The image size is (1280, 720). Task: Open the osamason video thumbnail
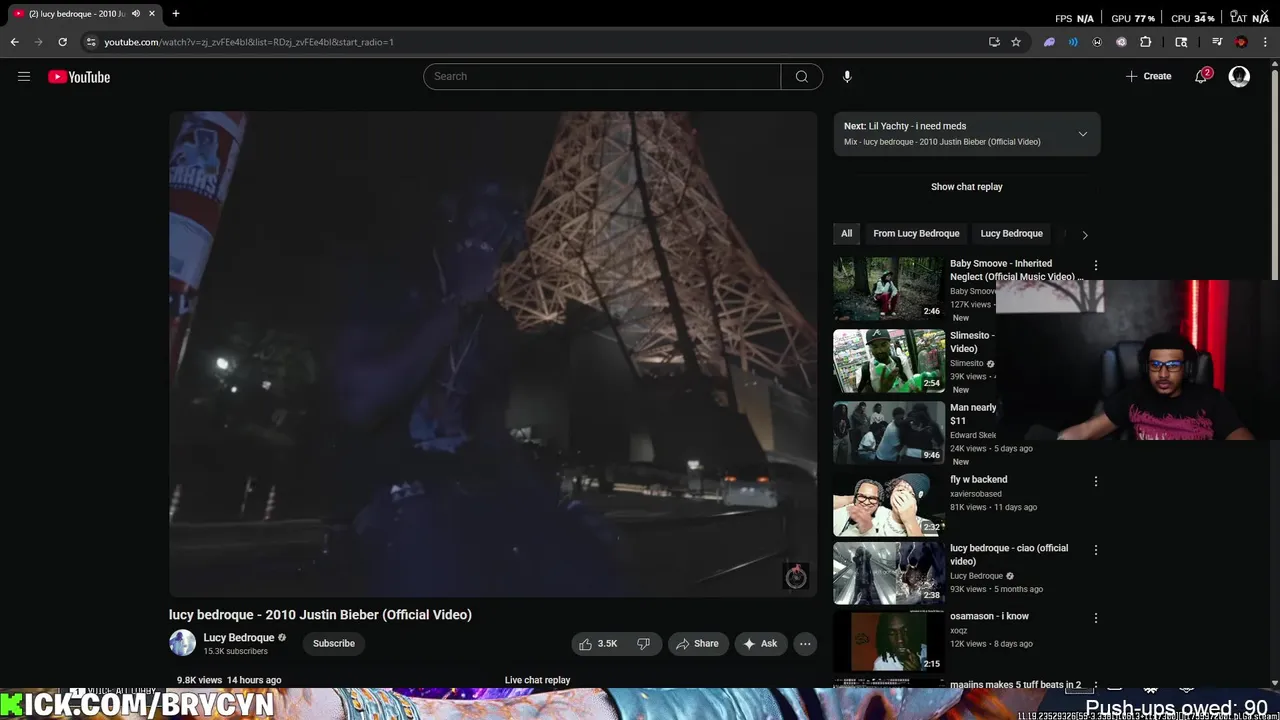coord(889,641)
